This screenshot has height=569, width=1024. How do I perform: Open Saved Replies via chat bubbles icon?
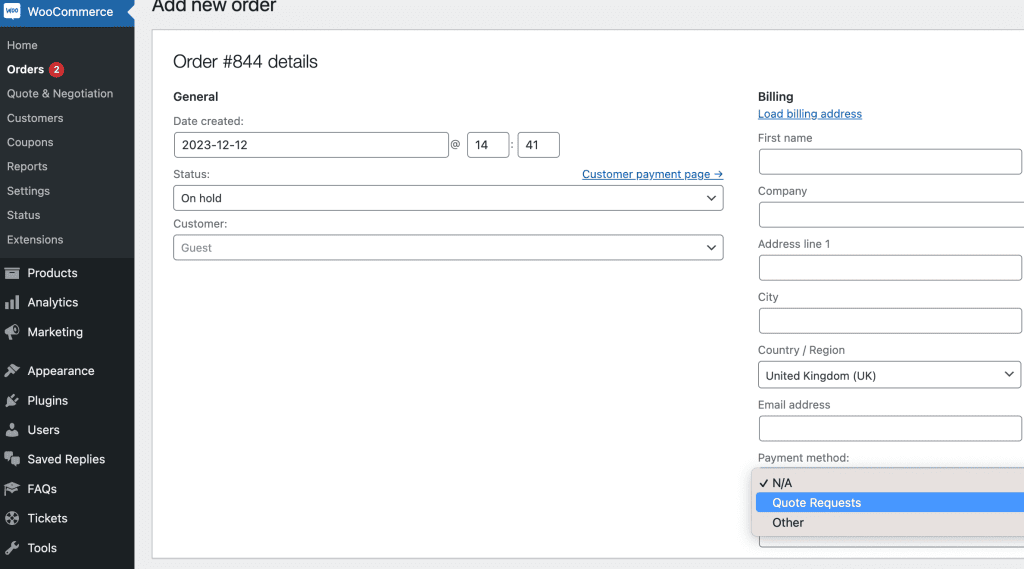click(12, 459)
